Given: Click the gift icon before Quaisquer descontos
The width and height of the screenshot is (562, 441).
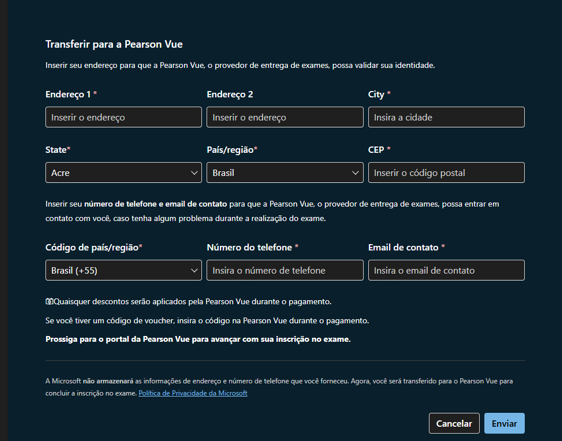Looking at the screenshot, I should click(x=49, y=302).
